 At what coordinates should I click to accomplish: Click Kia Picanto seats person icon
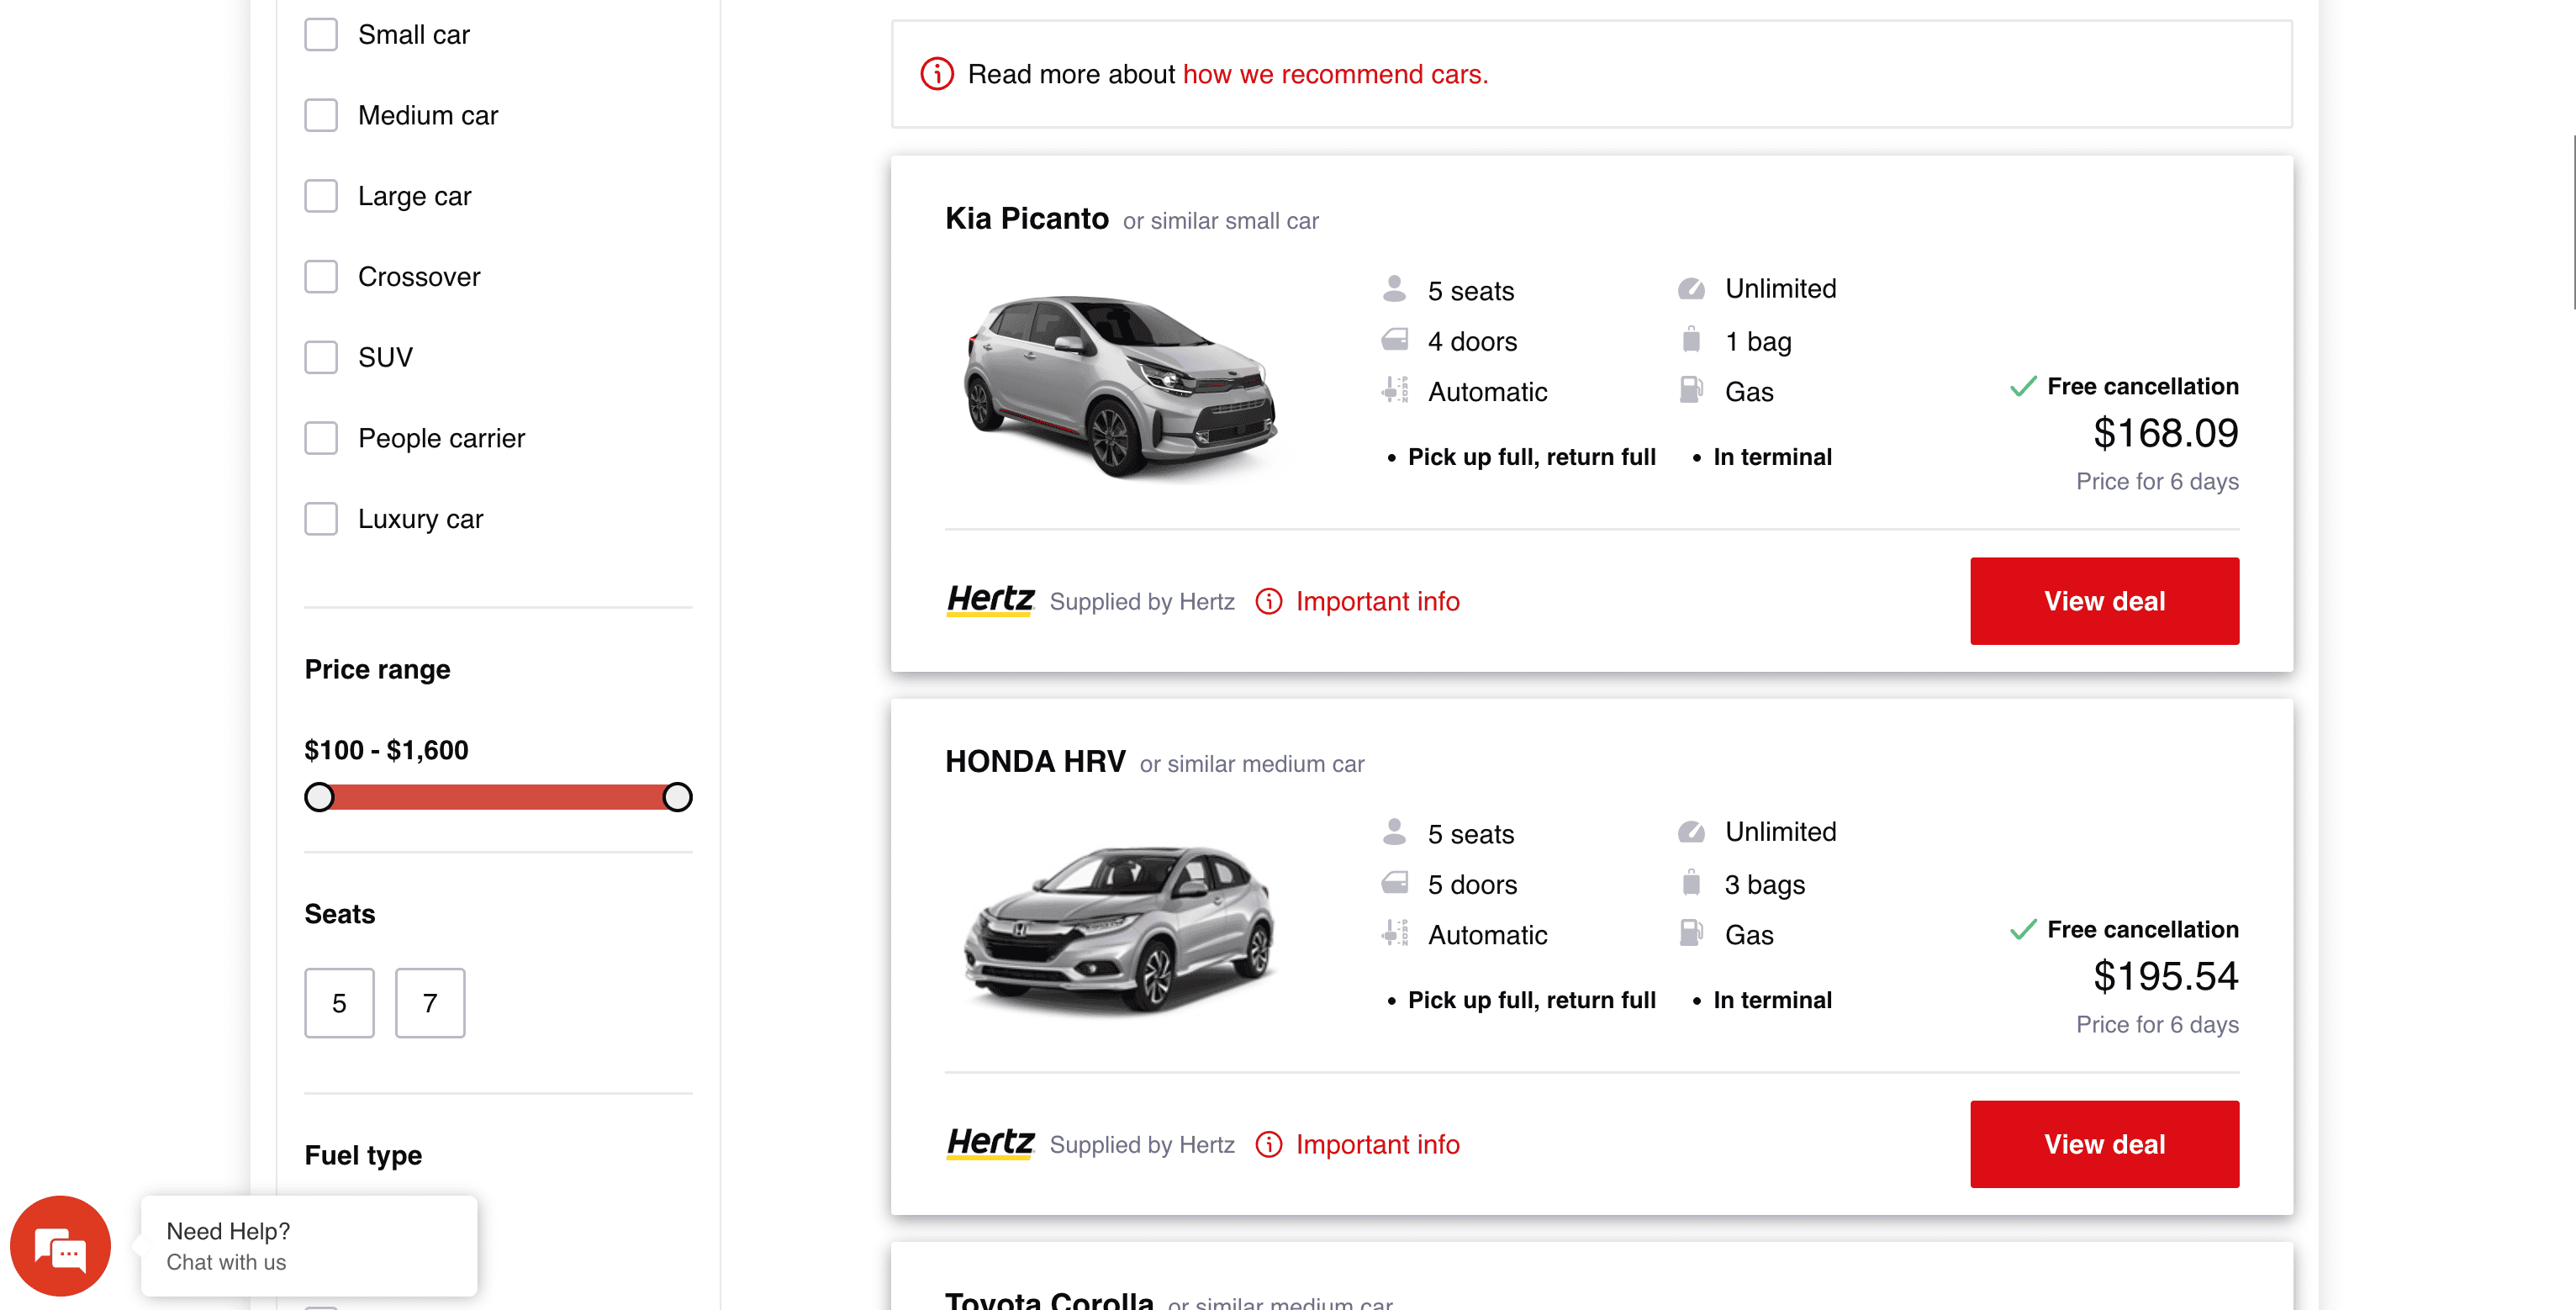[x=1394, y=289]
